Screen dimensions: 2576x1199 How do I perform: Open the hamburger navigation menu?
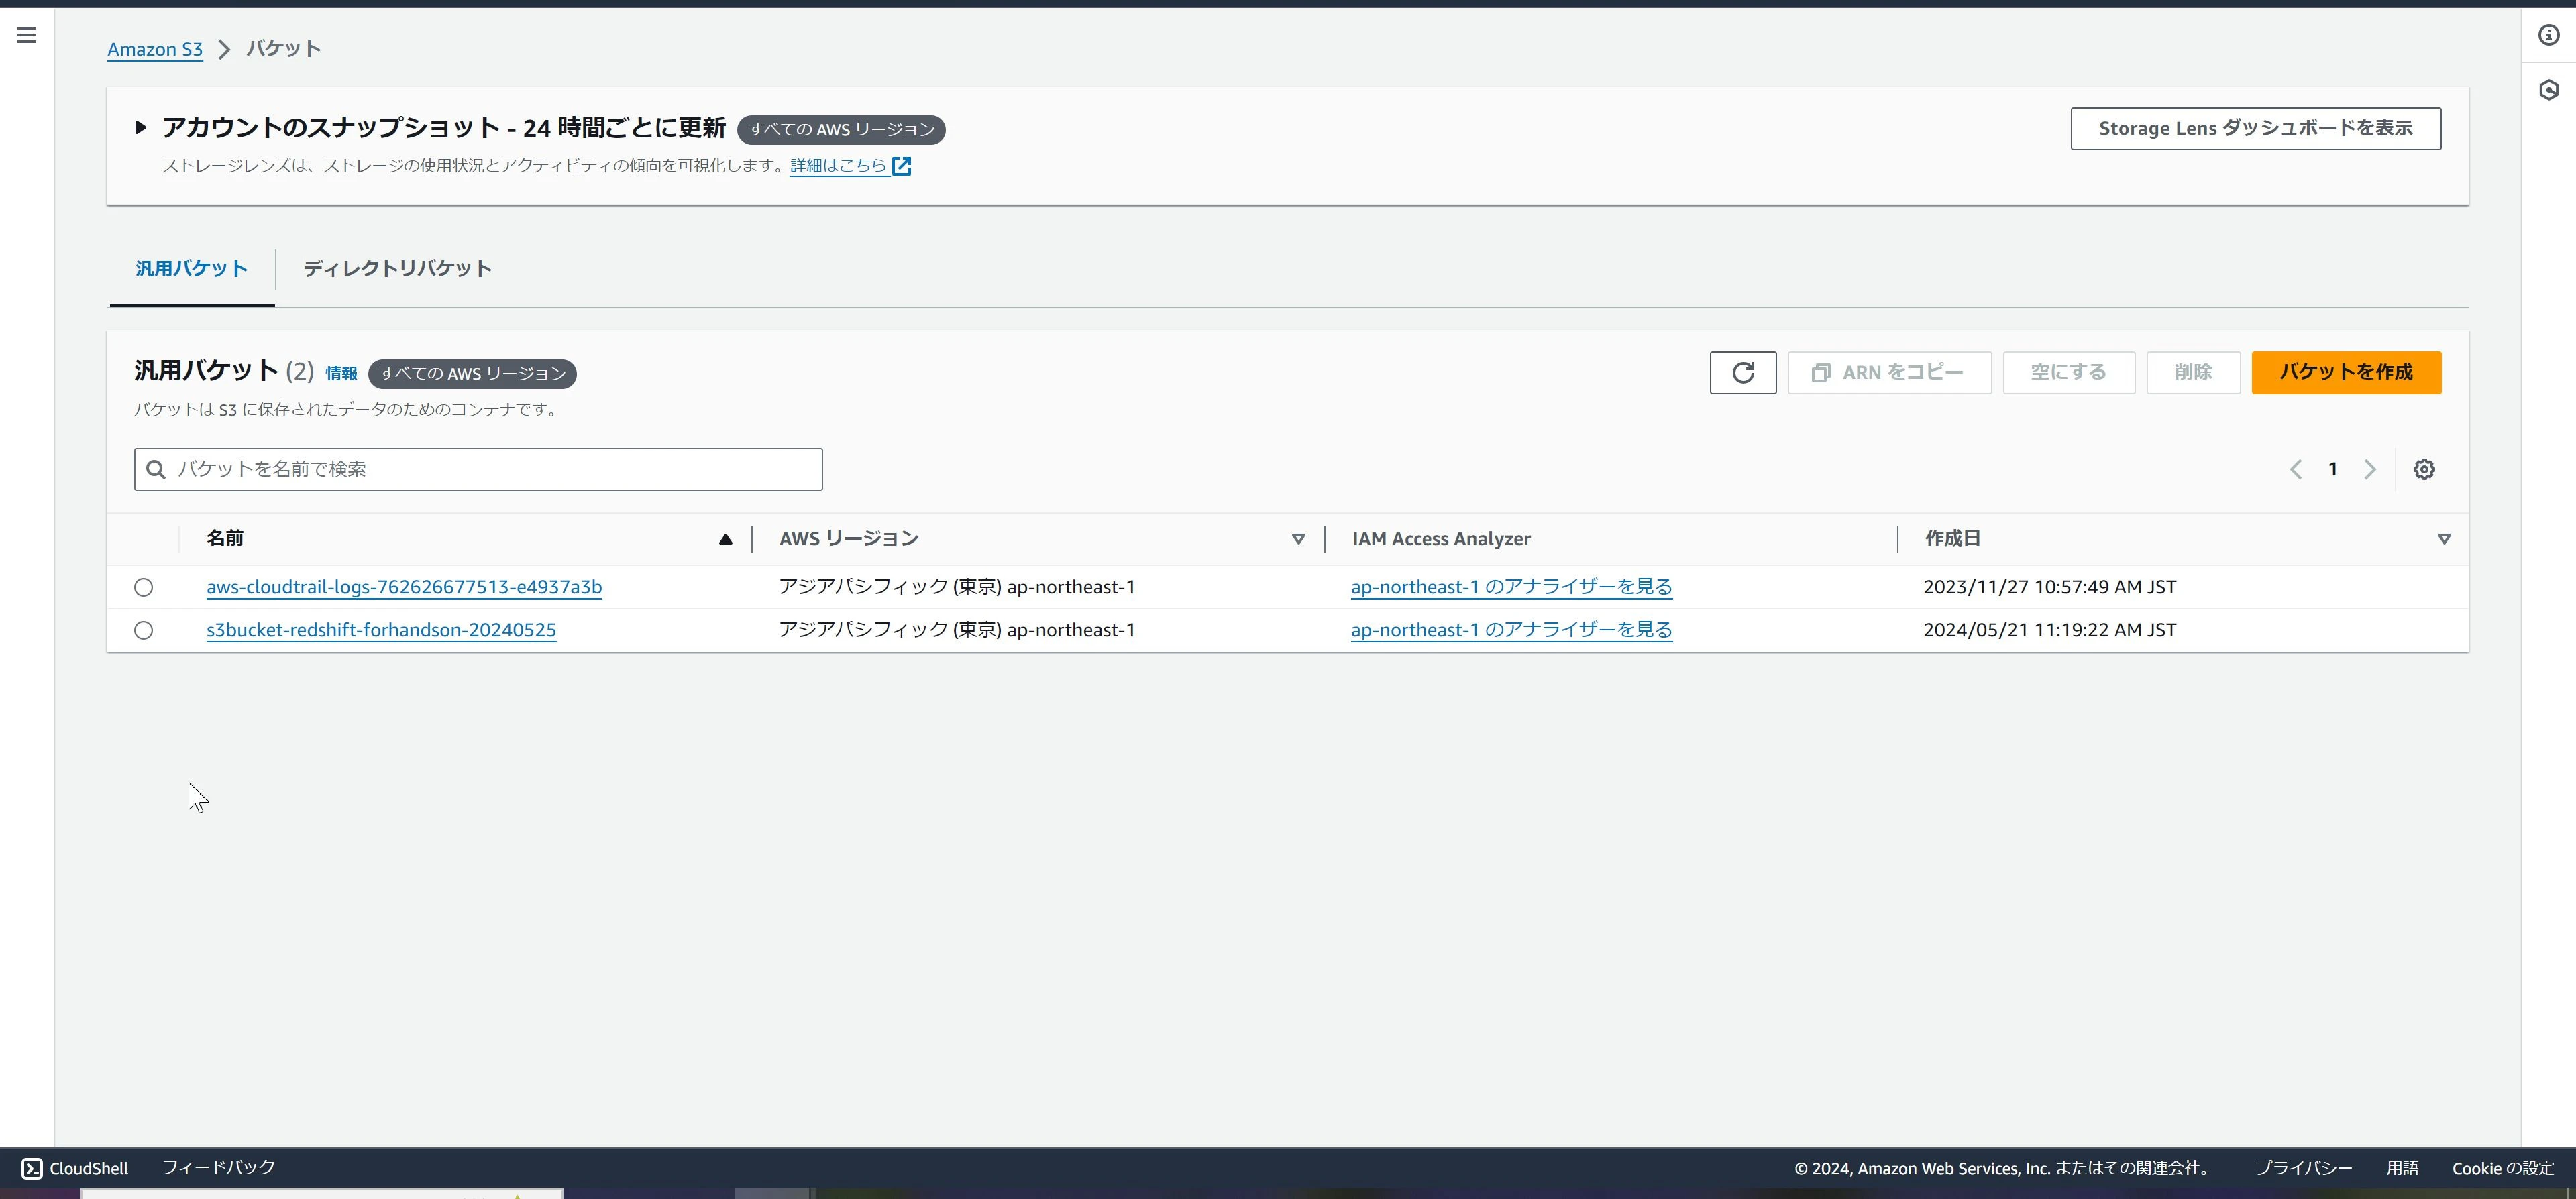coord(27,35)
